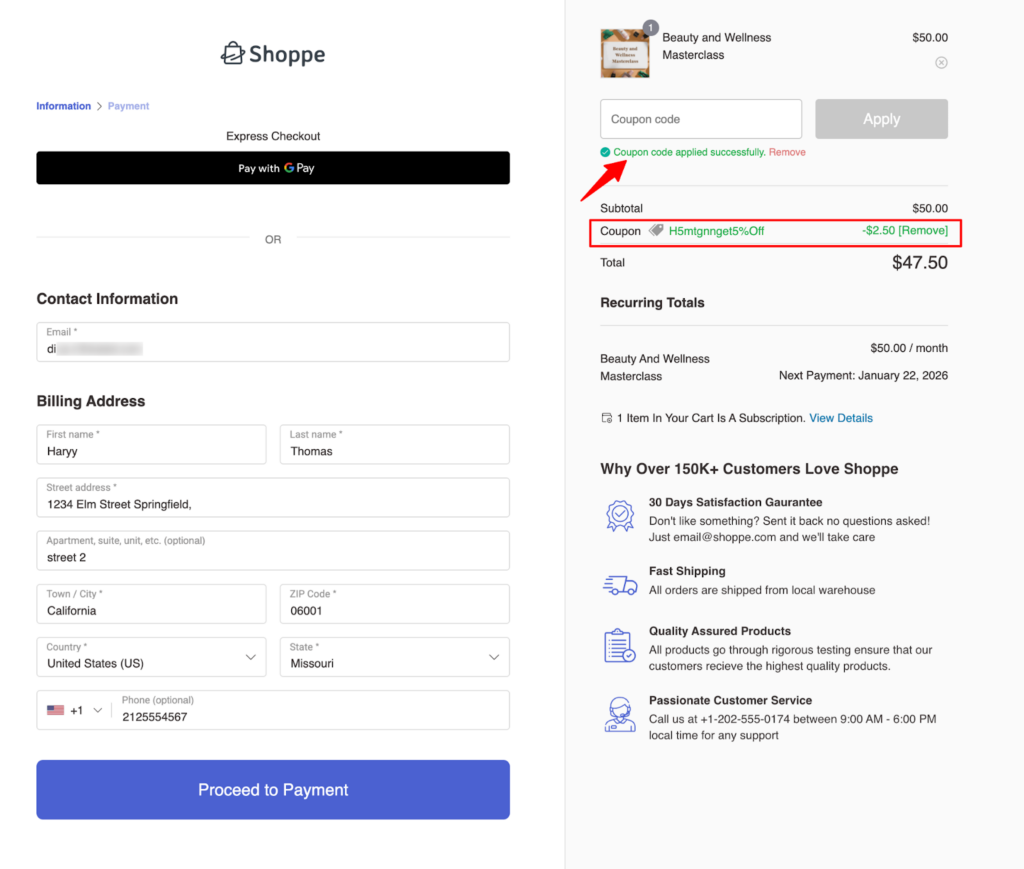Click the coupon tag icon

click(x=656, y=231)
